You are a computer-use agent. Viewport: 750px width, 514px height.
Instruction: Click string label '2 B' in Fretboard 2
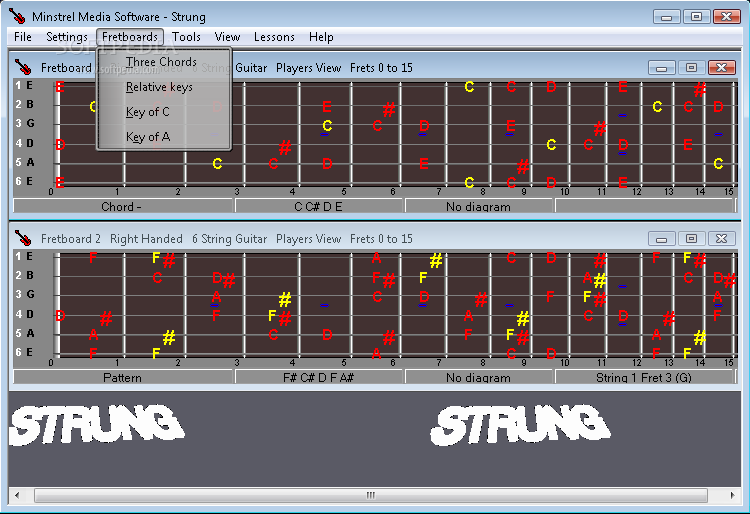pyautogui.click(x=24, y=275)
